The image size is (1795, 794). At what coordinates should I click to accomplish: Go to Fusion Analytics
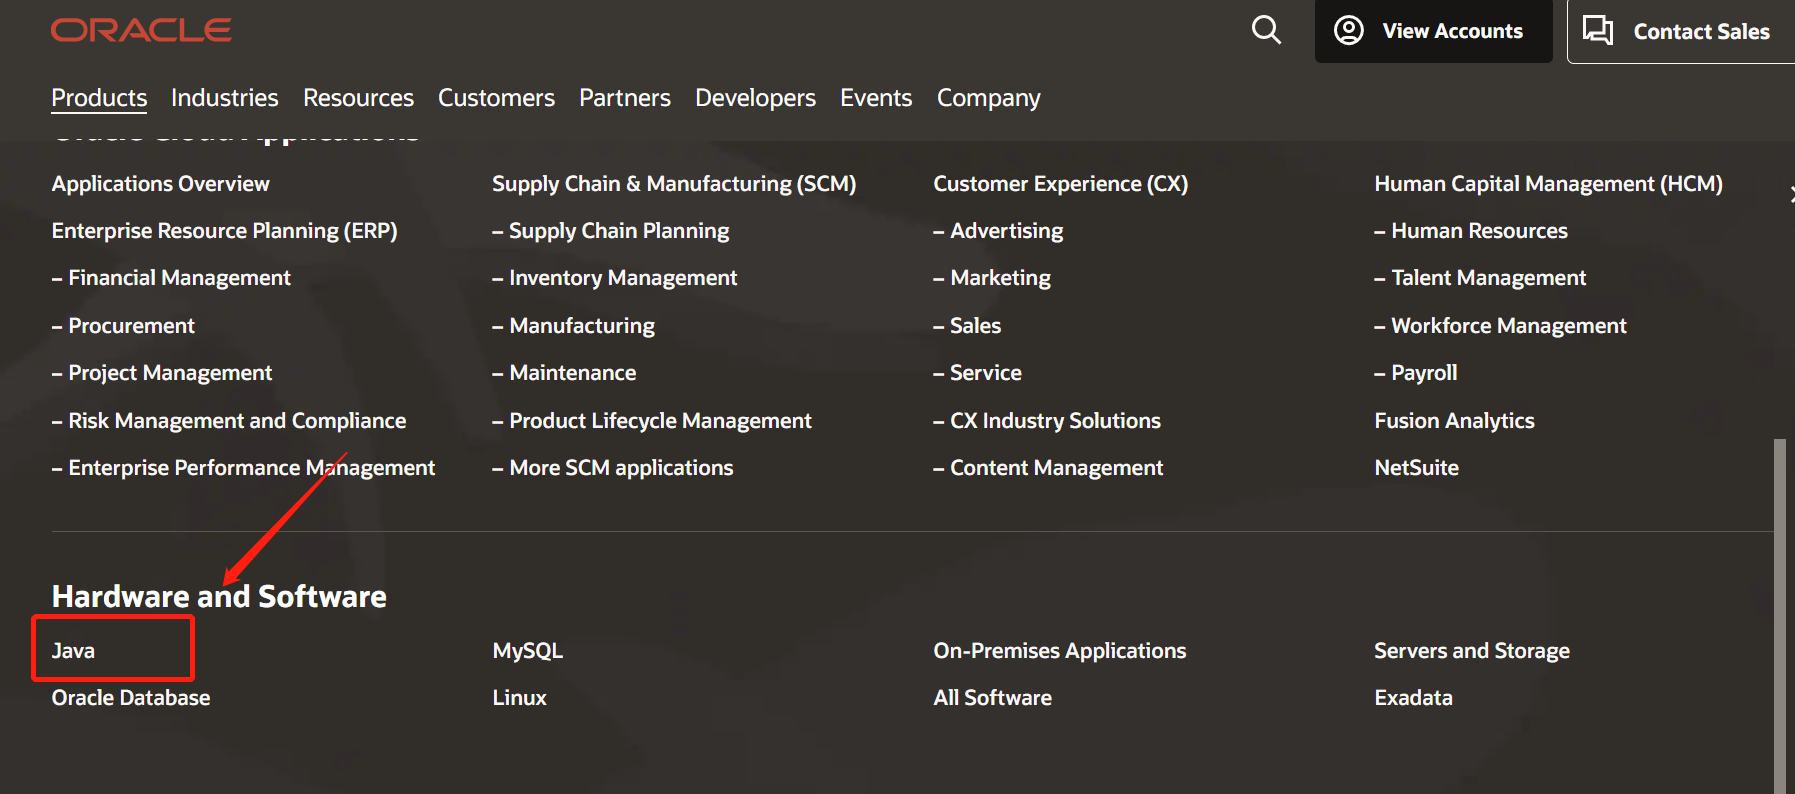[1454, 421]
